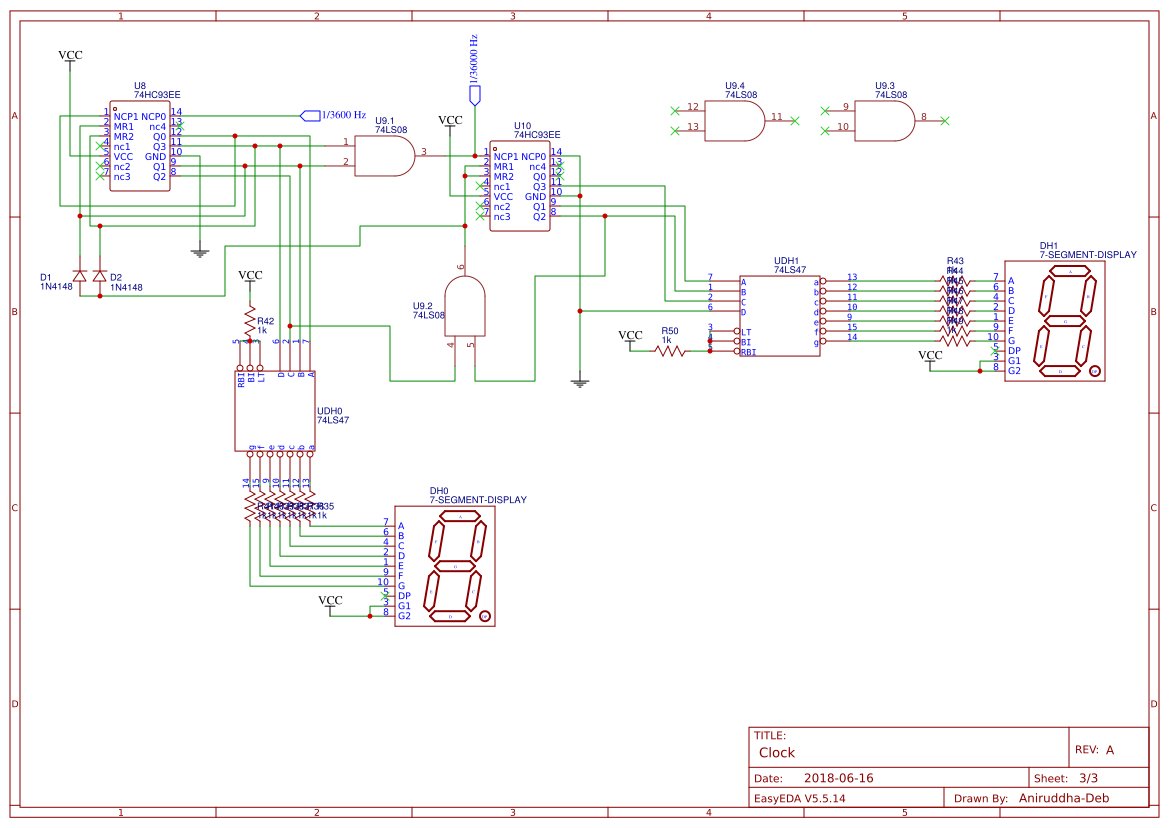Select the U10 74HC93EE counter symbol
The image size is (1169, 828).
(x=520, y=185)
